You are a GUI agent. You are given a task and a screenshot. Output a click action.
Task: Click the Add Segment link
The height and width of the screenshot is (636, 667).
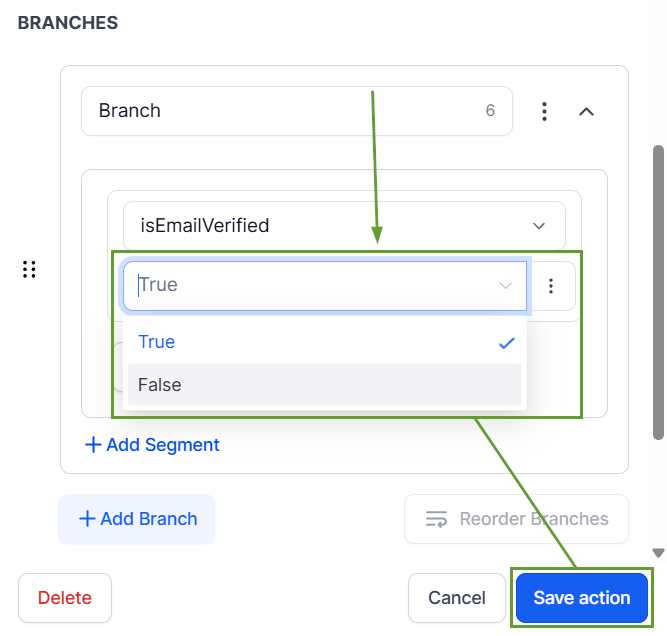pyautogui.click(x=152, y=445)
